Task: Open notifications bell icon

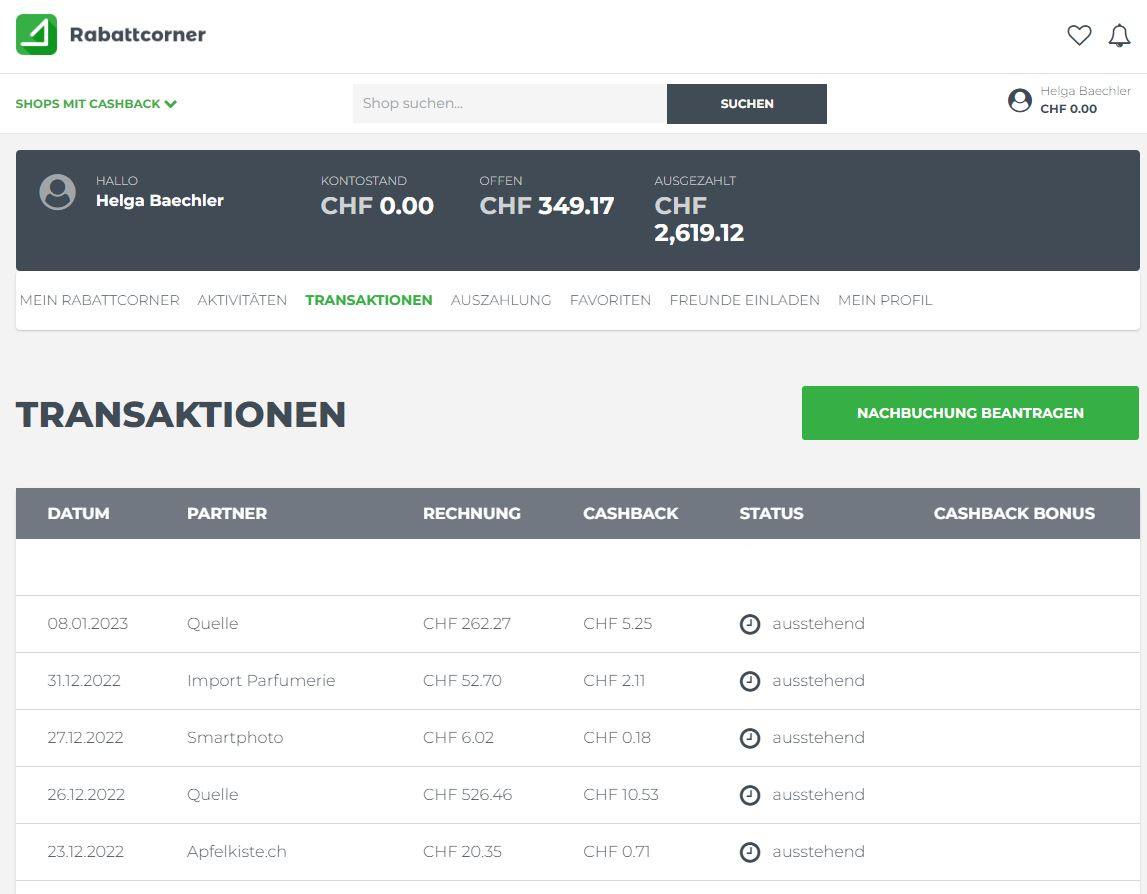Action: coord(1119,35)
